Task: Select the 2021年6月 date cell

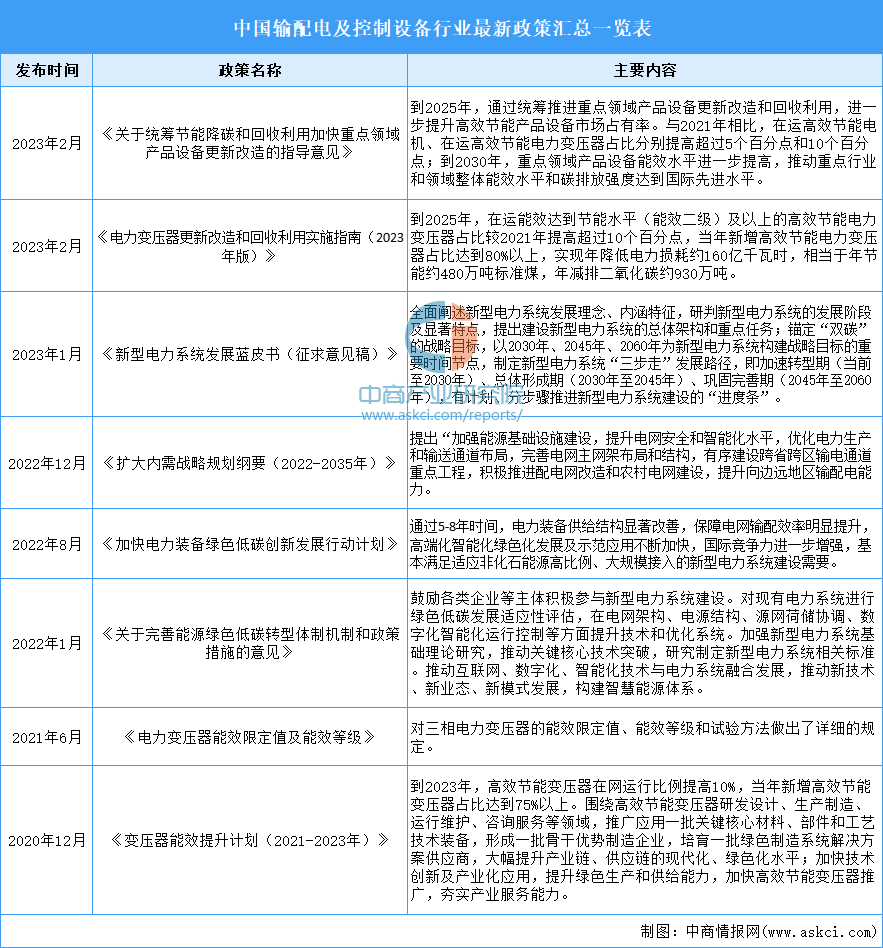Action: 47,737
